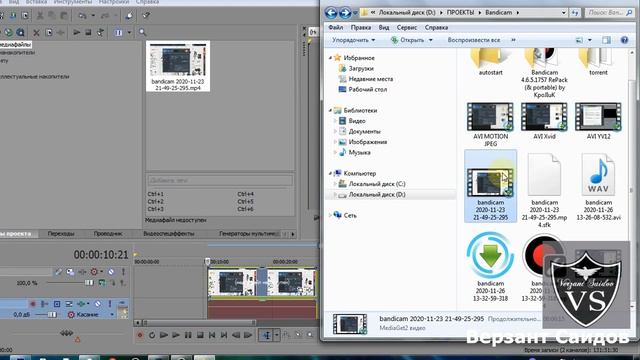The image size is (640, 360).
Task: Click Stop in Vegas transport bar
Action: (x=200, y=335)
